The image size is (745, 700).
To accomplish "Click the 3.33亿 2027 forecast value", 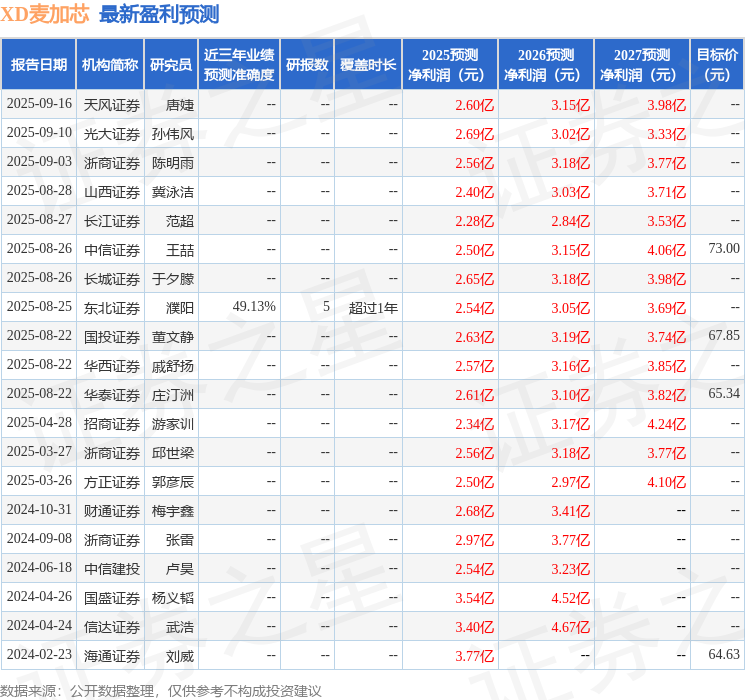I will click(x=667, y=134).
